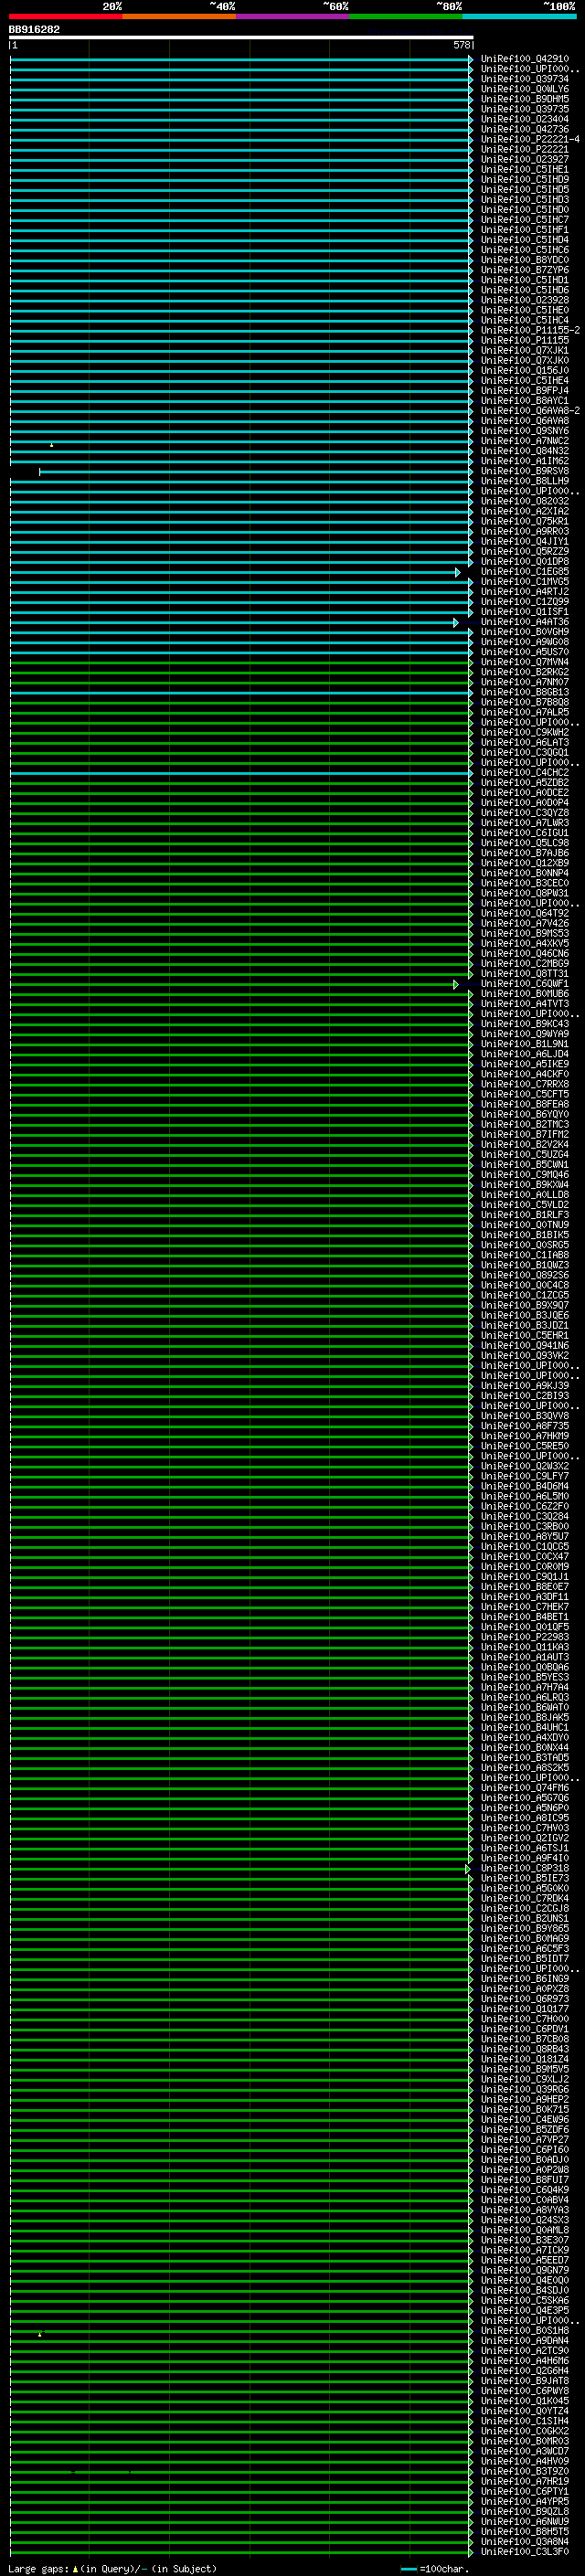Select hit label UniRef100_A5US70
The height and width of the screenshot is (2576, 585).
(x=525, y=652)
